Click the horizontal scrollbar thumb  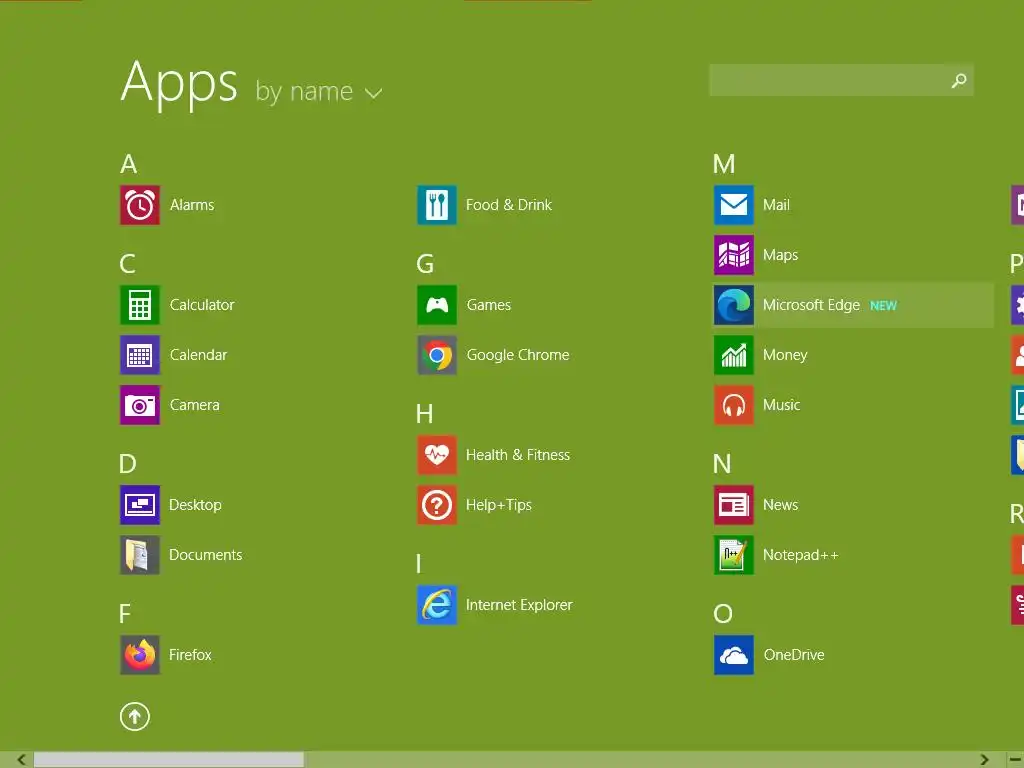pyautogui.click(x=168, y=760)
